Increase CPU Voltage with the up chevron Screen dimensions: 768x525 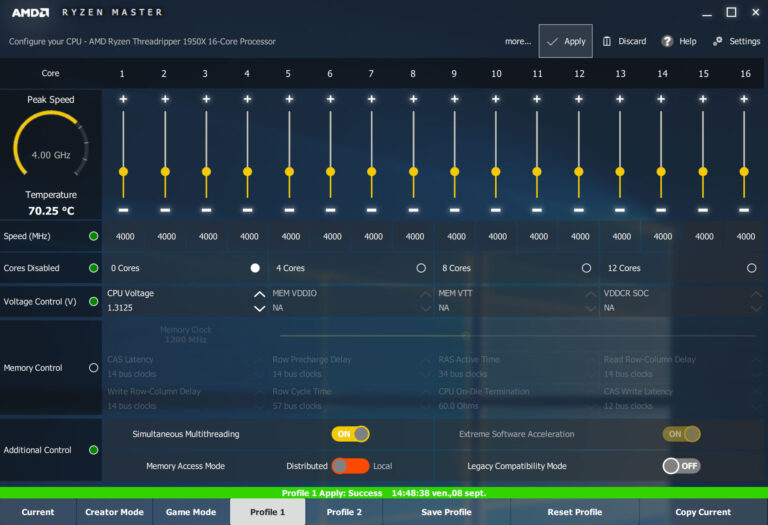260,294
